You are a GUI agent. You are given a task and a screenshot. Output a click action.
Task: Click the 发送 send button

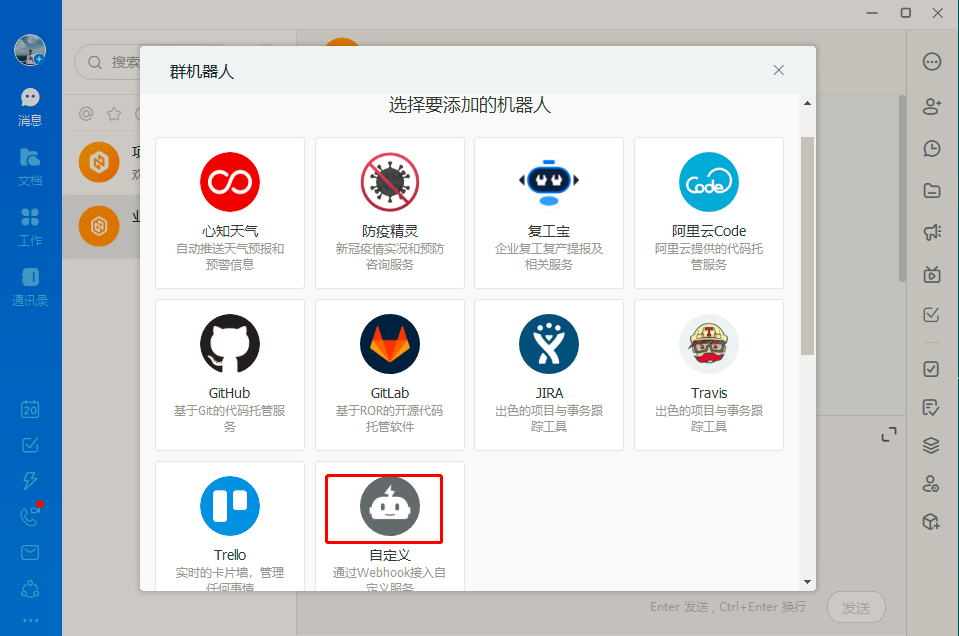856,608
